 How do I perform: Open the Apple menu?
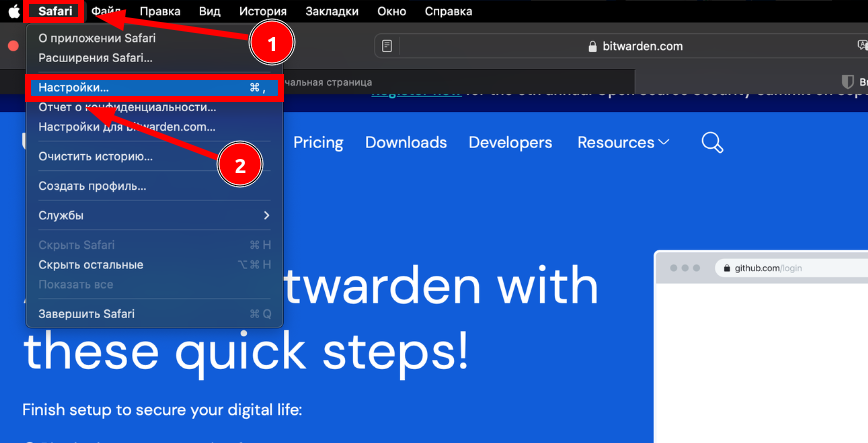14,11
